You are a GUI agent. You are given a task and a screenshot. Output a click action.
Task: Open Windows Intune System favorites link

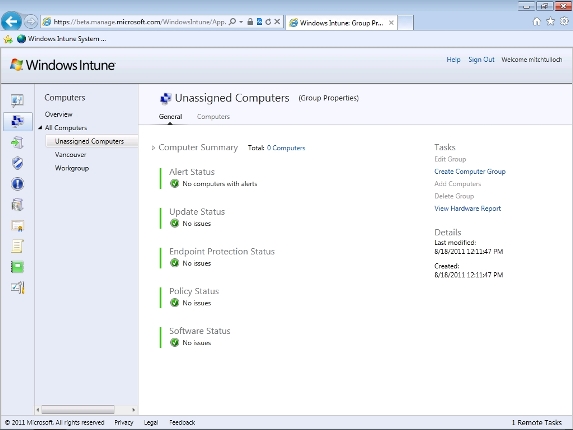(x=62, y=39)
